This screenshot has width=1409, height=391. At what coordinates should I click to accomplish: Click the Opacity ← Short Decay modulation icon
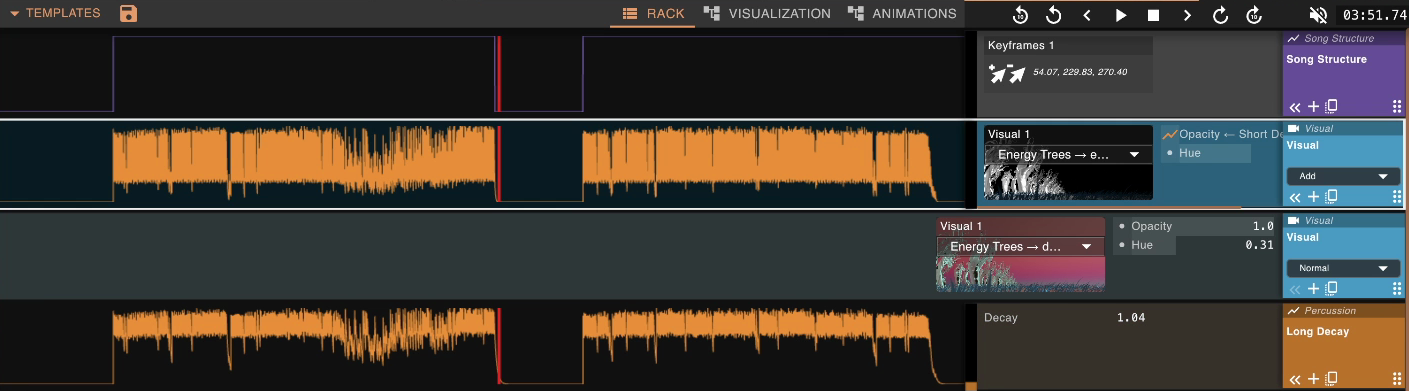[1170, 134]
